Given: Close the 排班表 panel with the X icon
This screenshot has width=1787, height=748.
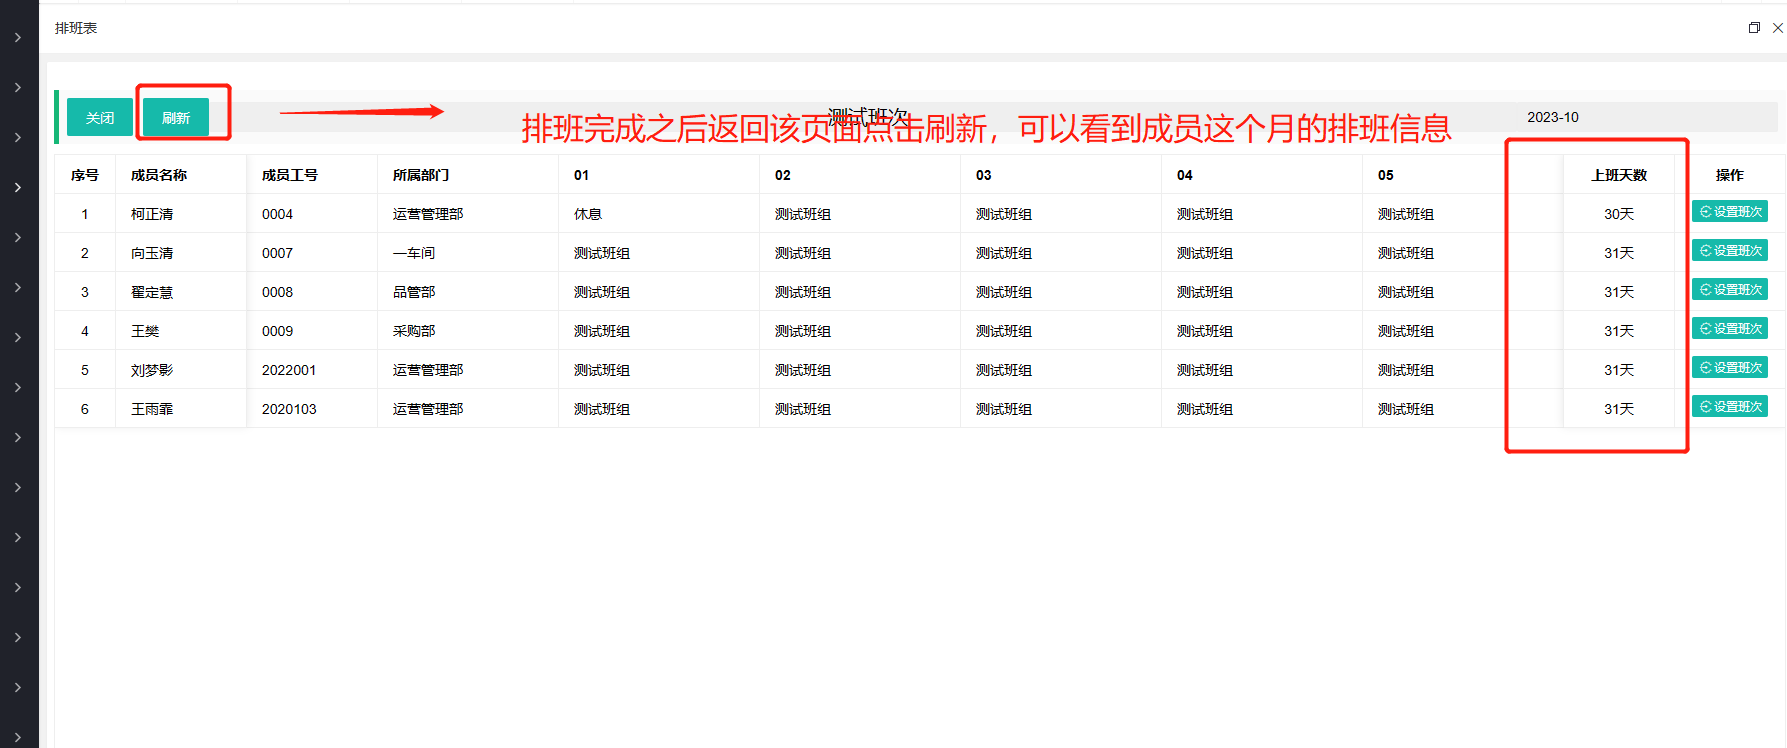Looking at the screenshot, I should (1777, 28).
